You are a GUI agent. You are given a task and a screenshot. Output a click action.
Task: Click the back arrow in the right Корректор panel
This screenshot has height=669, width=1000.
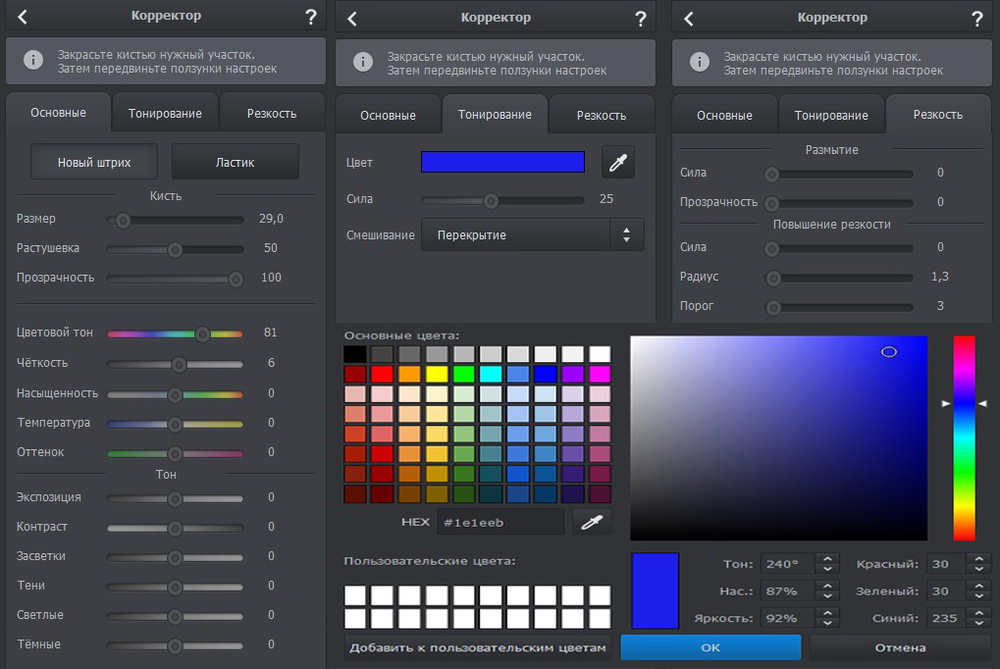(689, 18)
